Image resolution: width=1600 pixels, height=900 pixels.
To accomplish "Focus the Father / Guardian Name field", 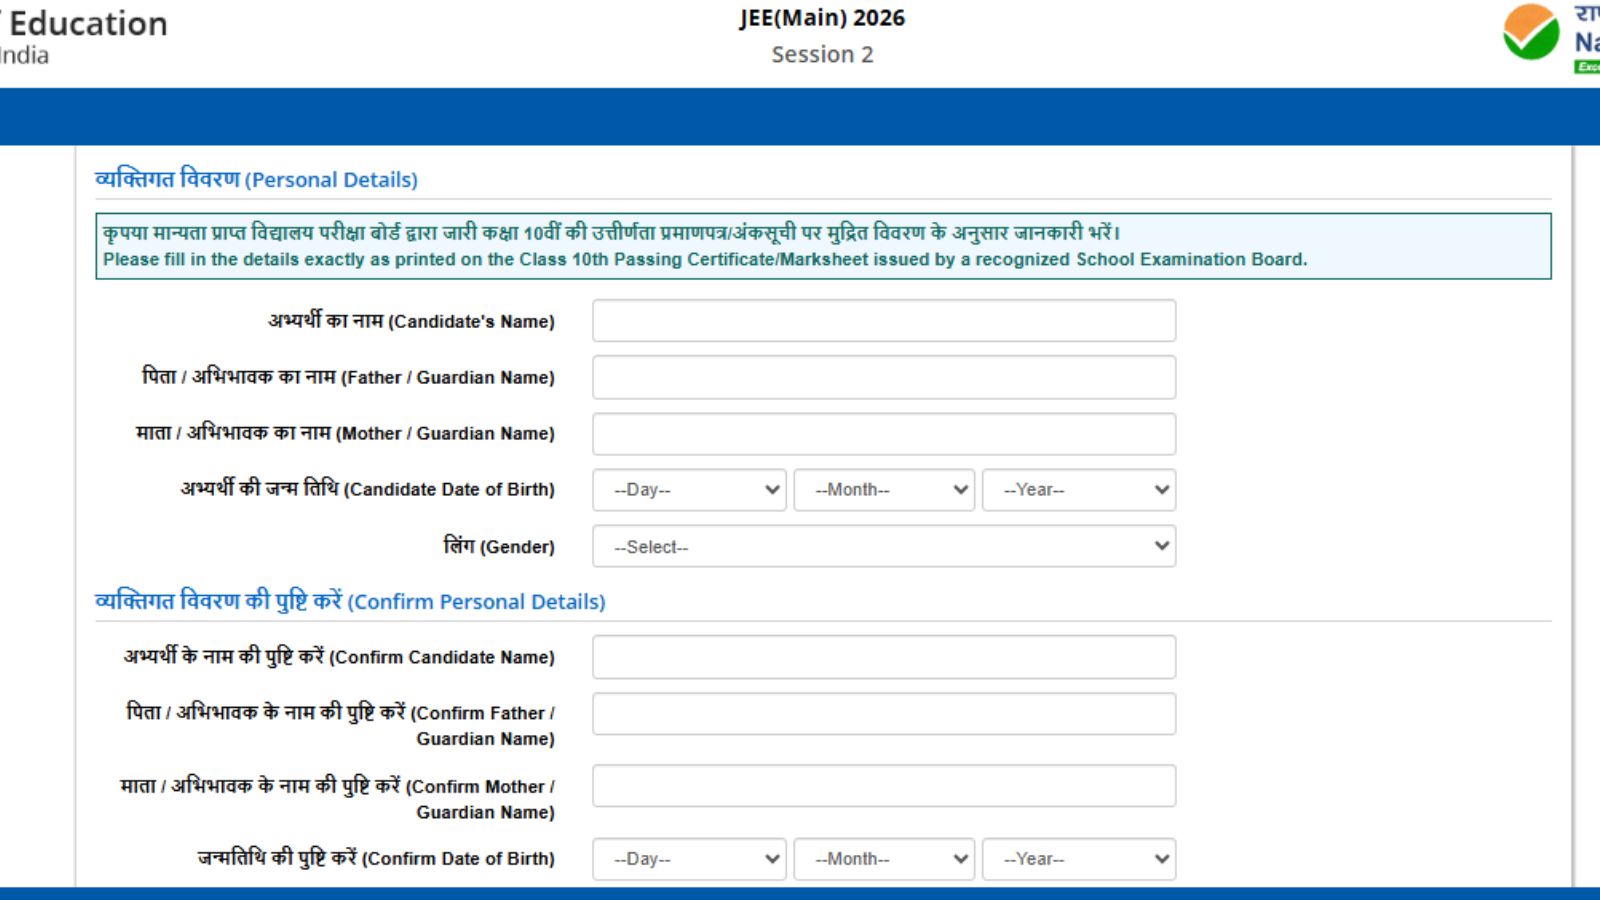I will [x=883, y=377].
